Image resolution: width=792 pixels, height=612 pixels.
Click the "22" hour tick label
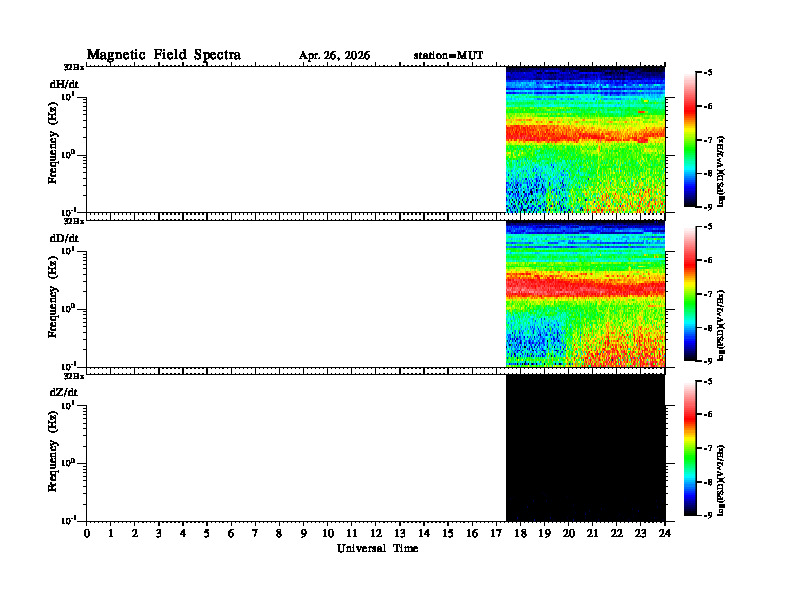point(617,533)
